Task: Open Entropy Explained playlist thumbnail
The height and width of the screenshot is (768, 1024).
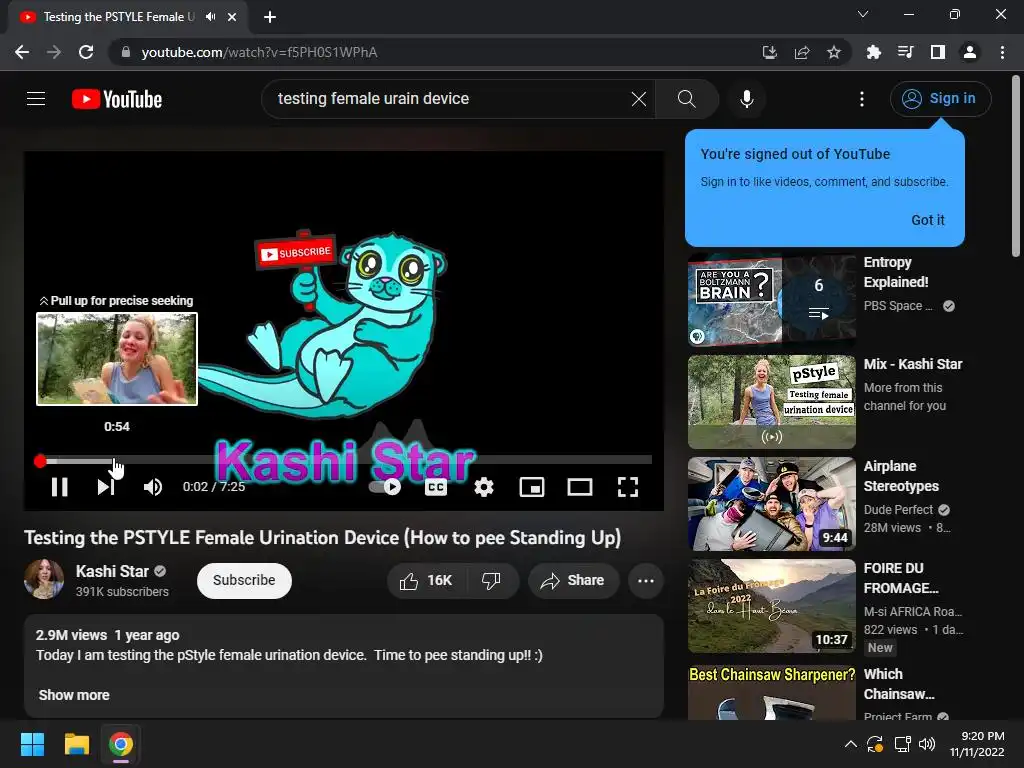Action: [x=772, y=300]
